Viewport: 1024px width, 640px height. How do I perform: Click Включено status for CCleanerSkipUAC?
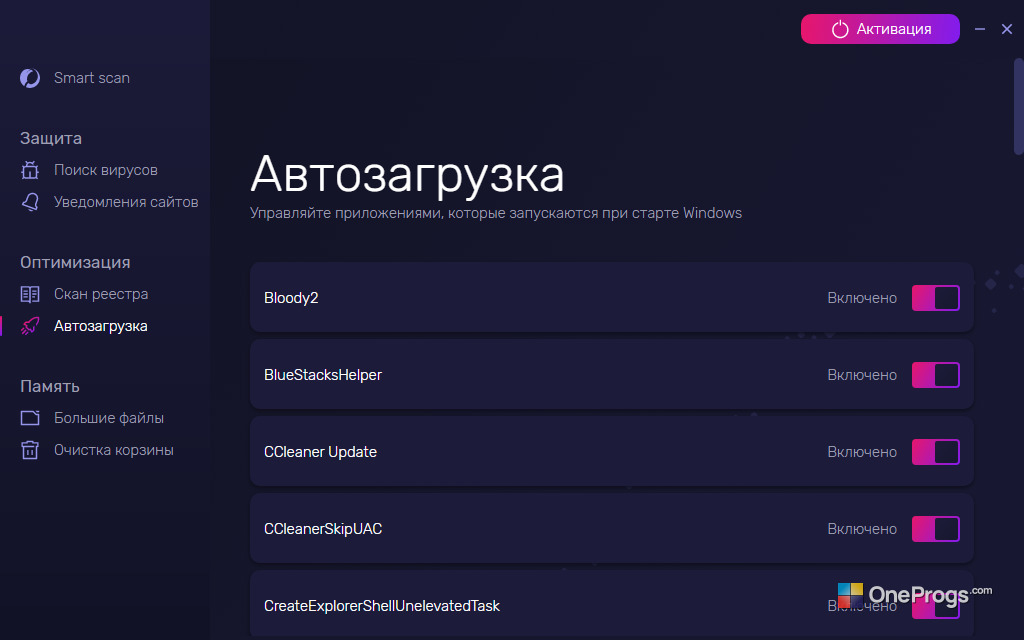tap(862, 529)
